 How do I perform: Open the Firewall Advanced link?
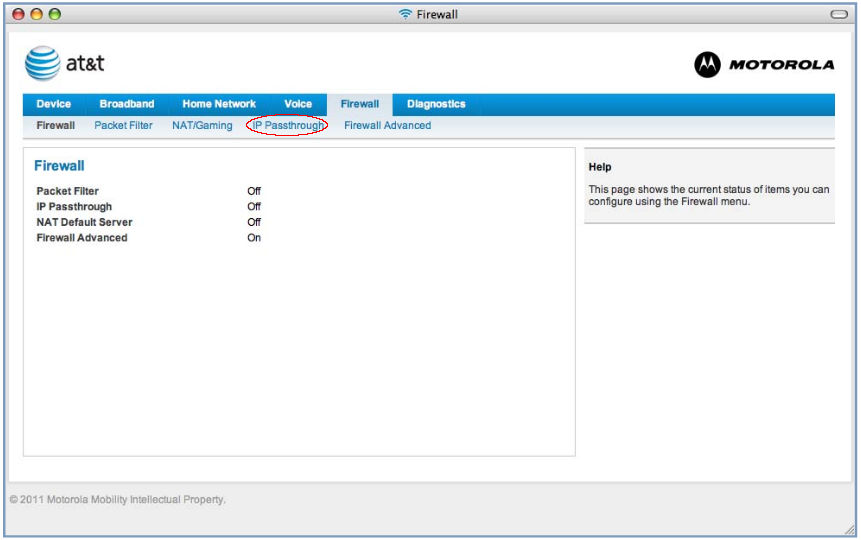(x=388, y=126)
